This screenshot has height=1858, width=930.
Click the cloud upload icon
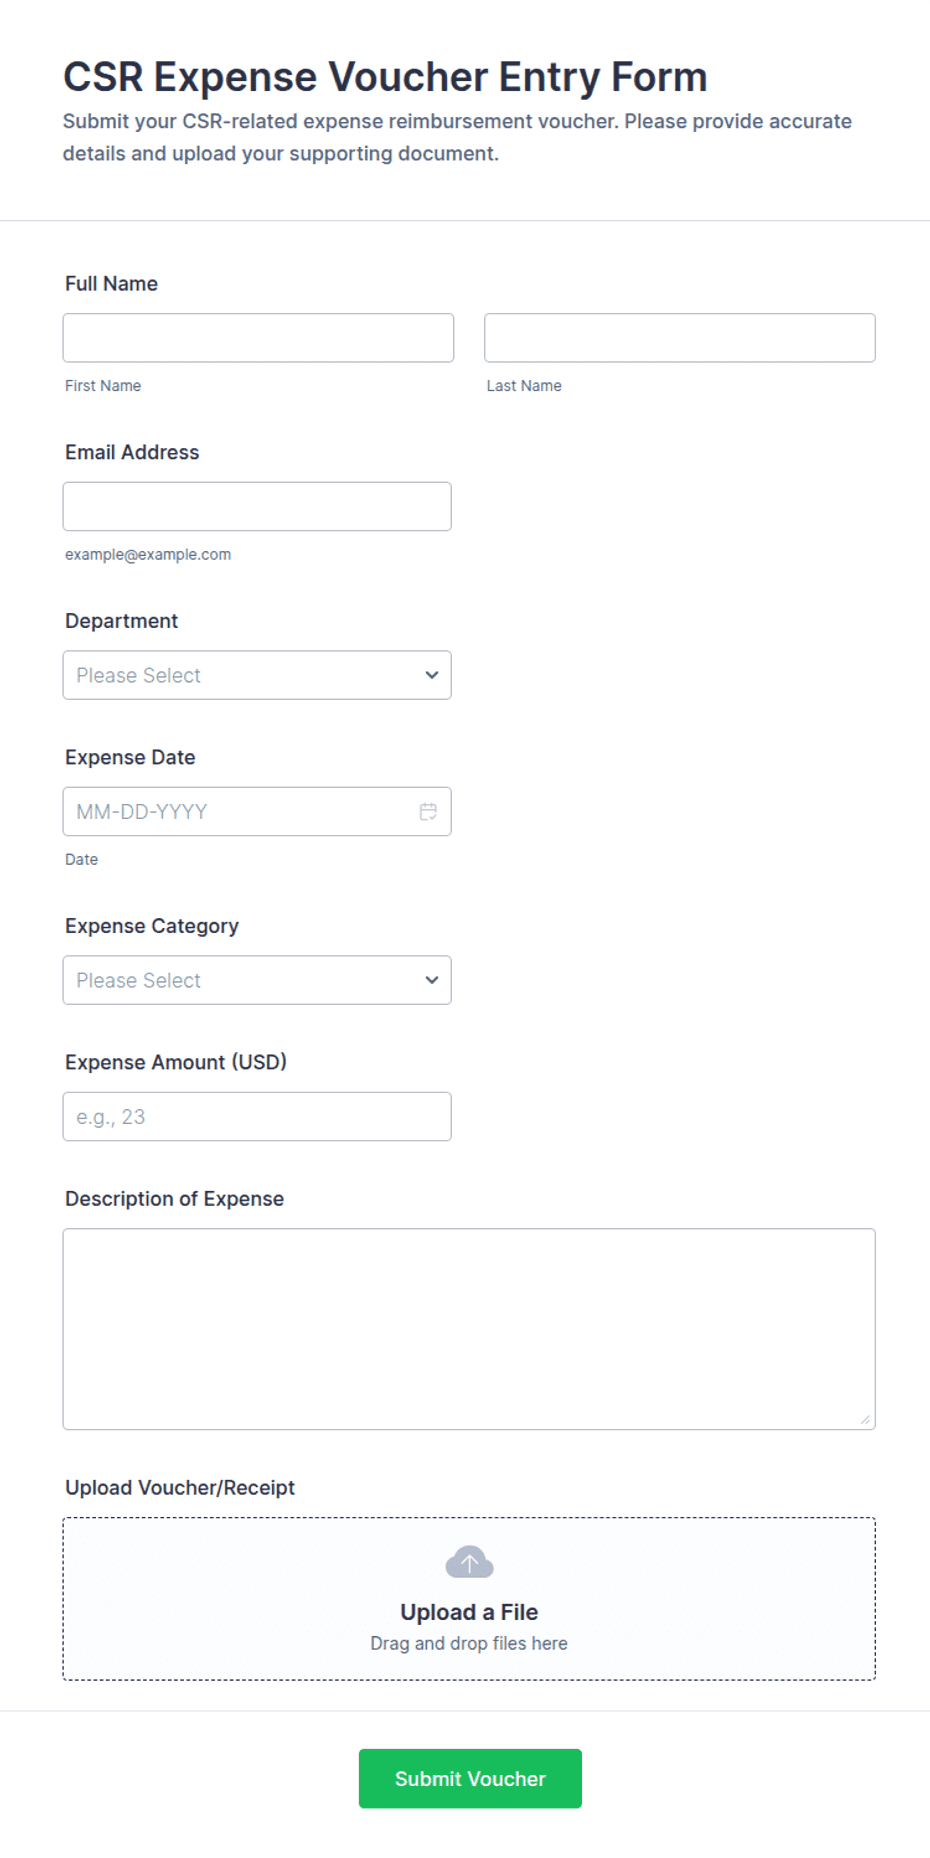[469, 1562]
